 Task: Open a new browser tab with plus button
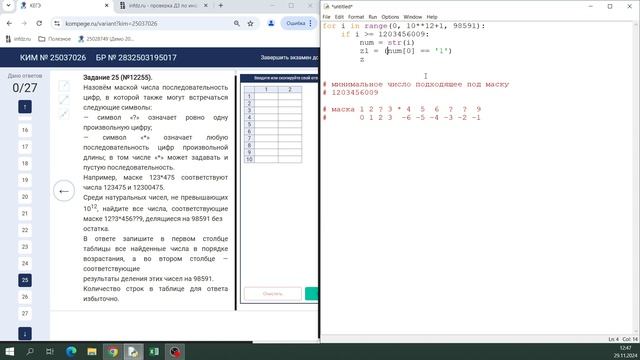(x=221, y=6)
